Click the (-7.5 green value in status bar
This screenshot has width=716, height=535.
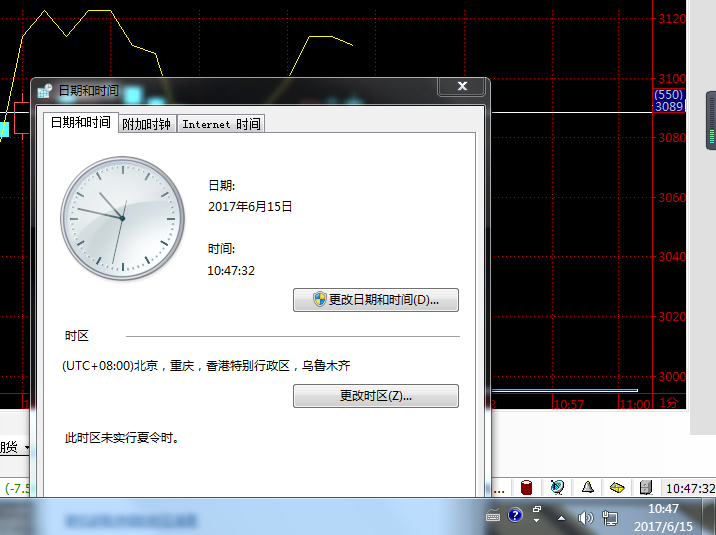click(17, 488)
